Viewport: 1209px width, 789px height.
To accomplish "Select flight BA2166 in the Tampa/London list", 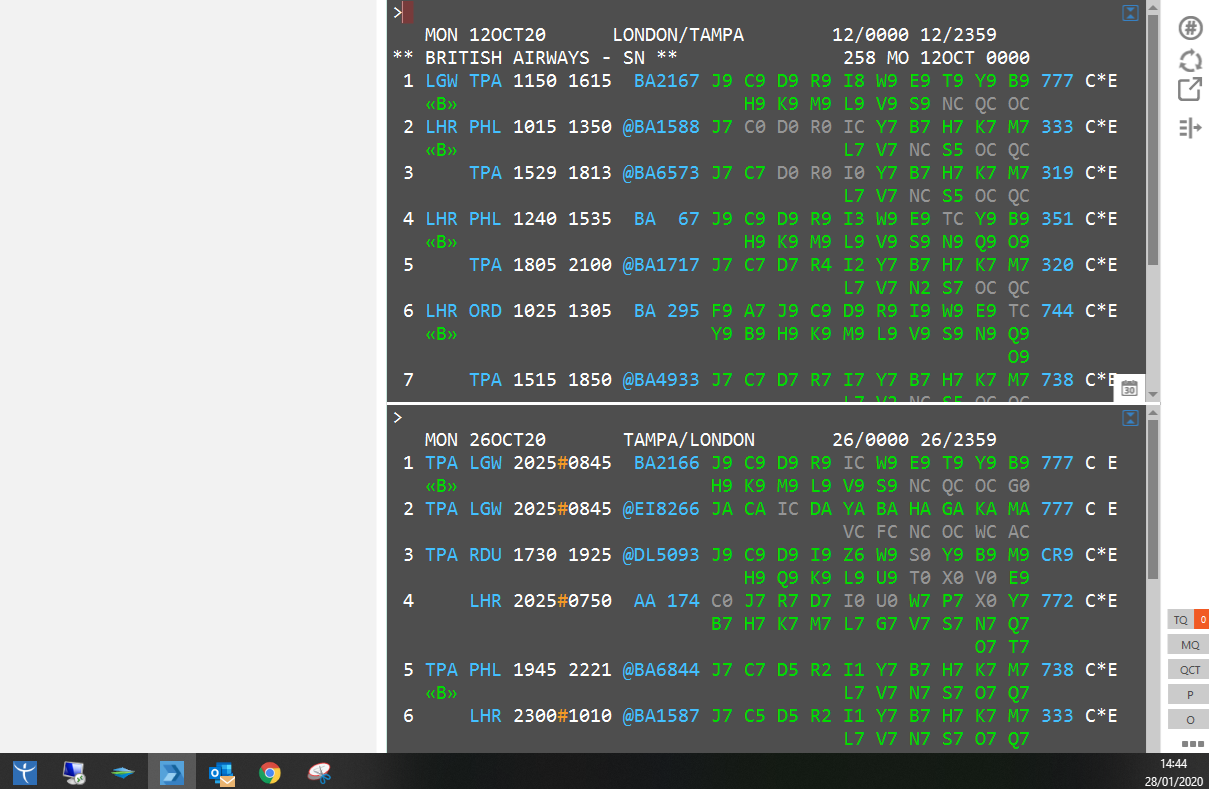I will [x=667, y=463].
